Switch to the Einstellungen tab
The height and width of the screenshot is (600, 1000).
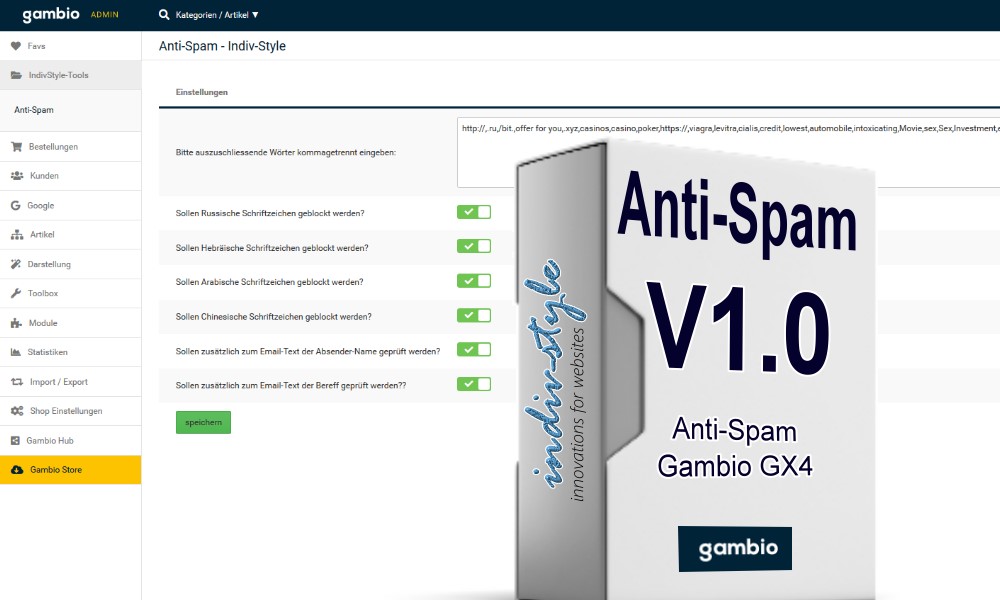tap(202, 92)
